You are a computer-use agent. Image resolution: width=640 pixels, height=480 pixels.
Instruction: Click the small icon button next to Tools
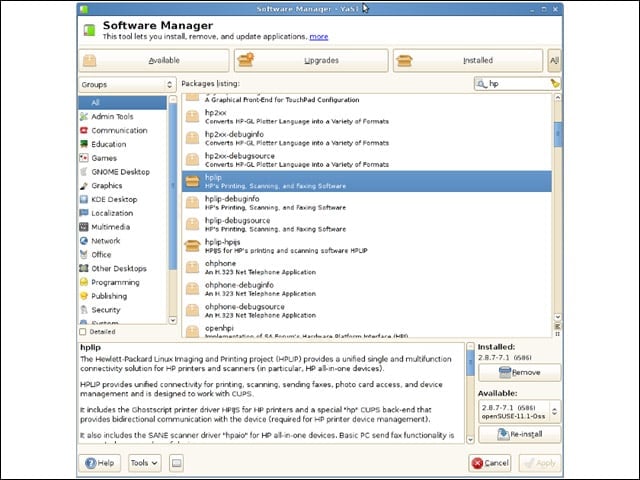[x=176, y=463]
